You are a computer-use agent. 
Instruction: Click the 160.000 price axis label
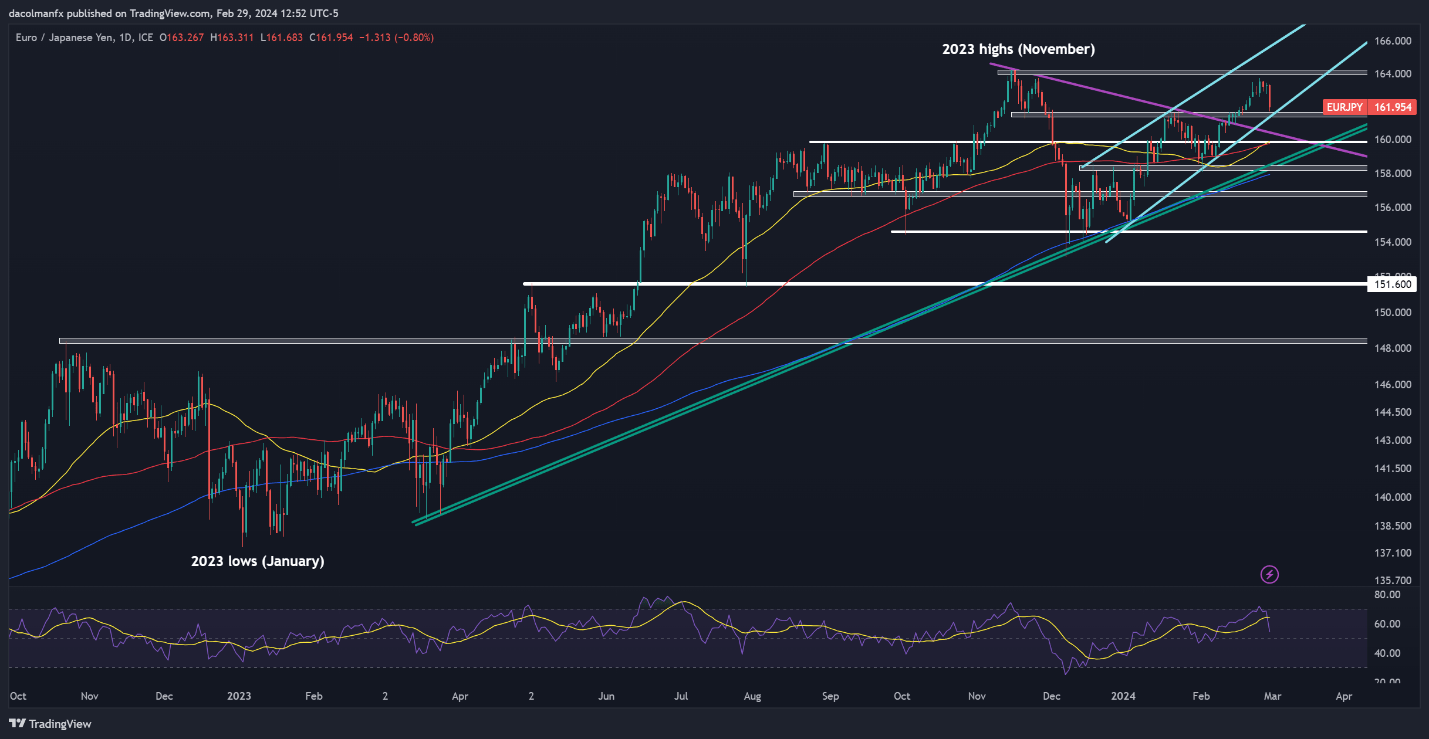[x=1393, y=140]
